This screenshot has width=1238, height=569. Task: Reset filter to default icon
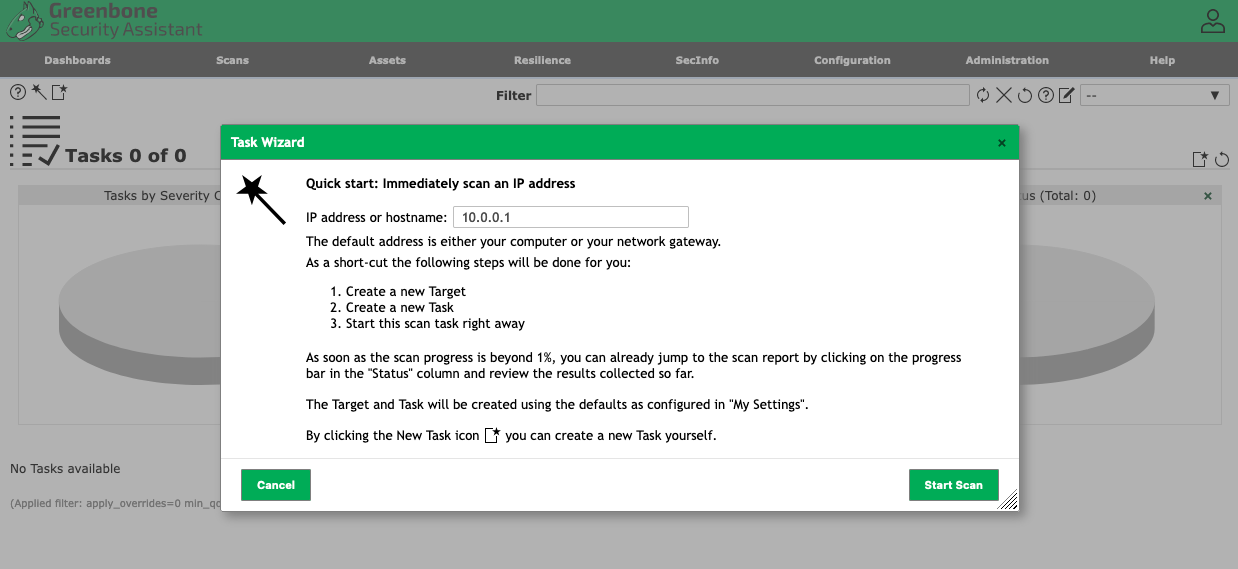point(1025,95)
